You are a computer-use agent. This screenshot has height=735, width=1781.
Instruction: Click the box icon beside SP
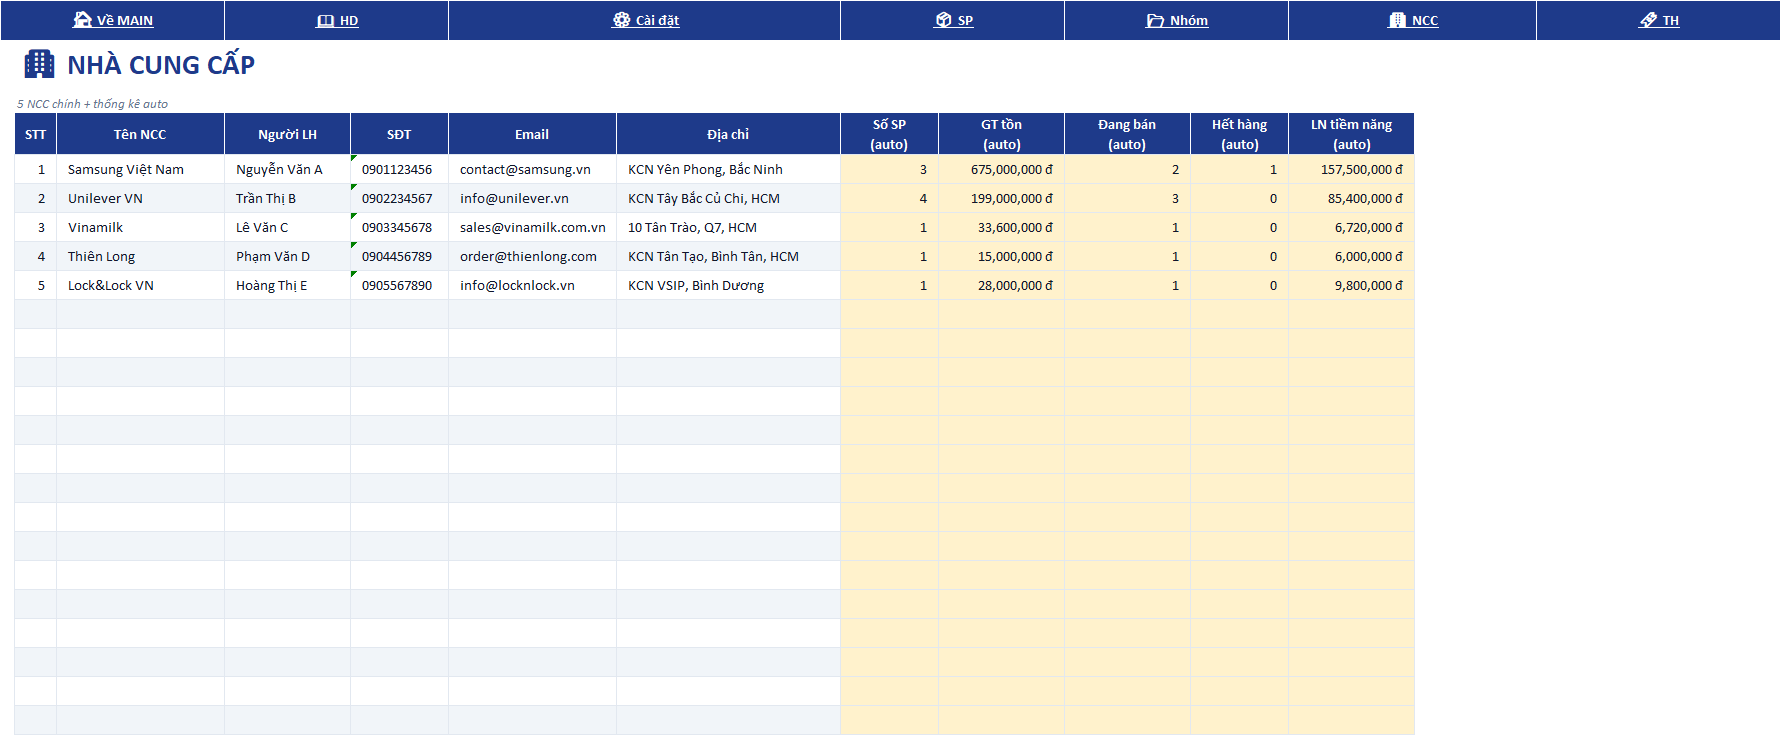[x=943, y=20]
